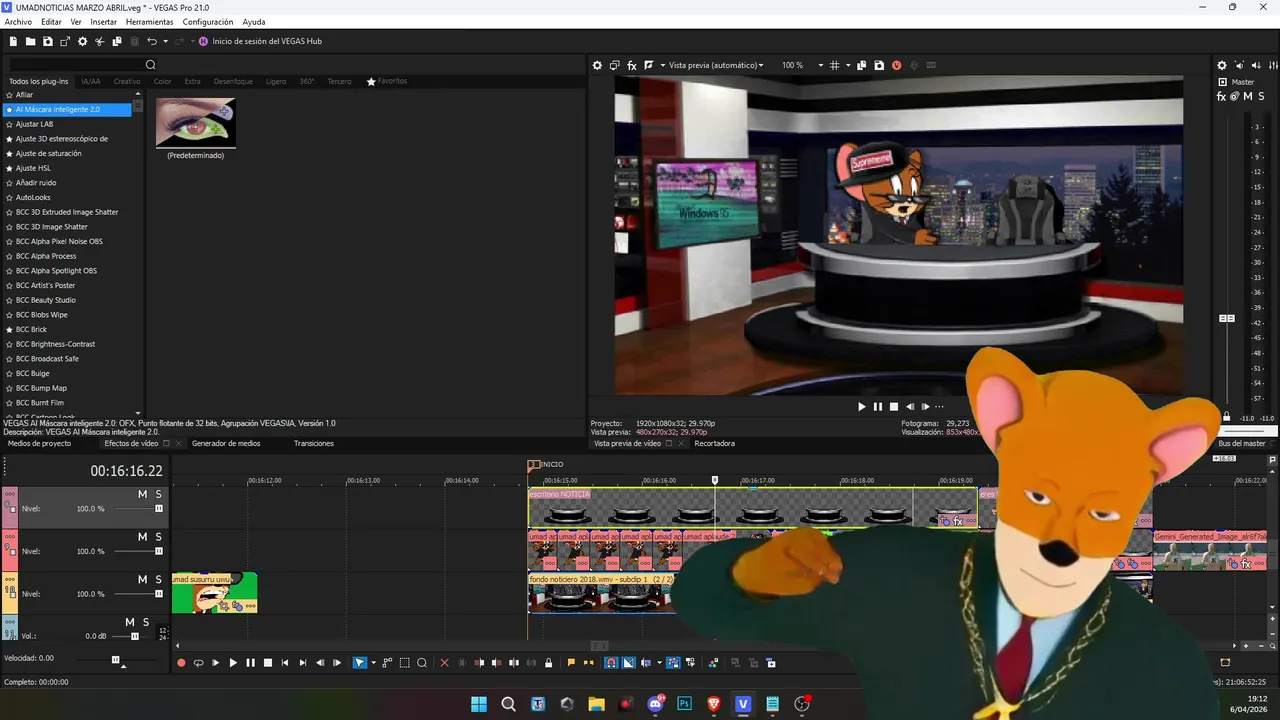Image resolution: width=1280 pixels, height=720 pixels.
Task: Click the record button in transport bar
Action: pos(181,663)
